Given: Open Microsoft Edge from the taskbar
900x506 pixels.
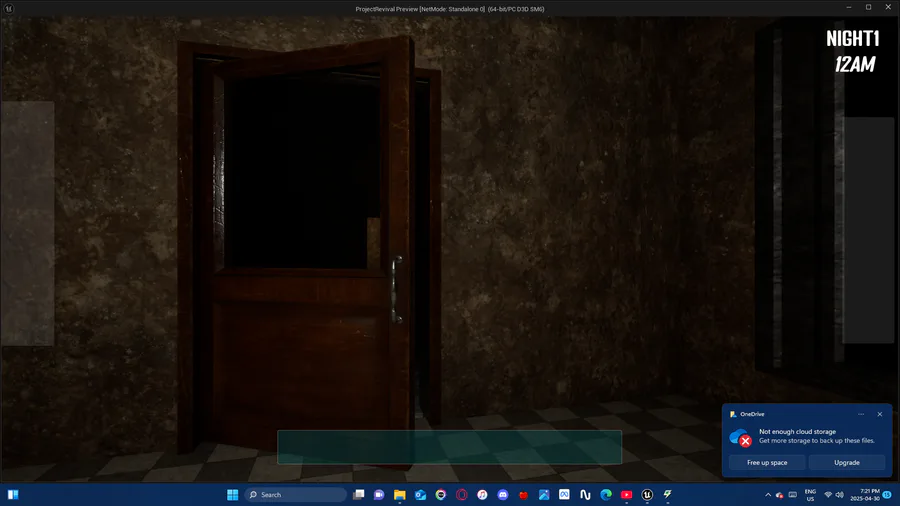Looking at the screenshot, I should click(x=606, y=495).
